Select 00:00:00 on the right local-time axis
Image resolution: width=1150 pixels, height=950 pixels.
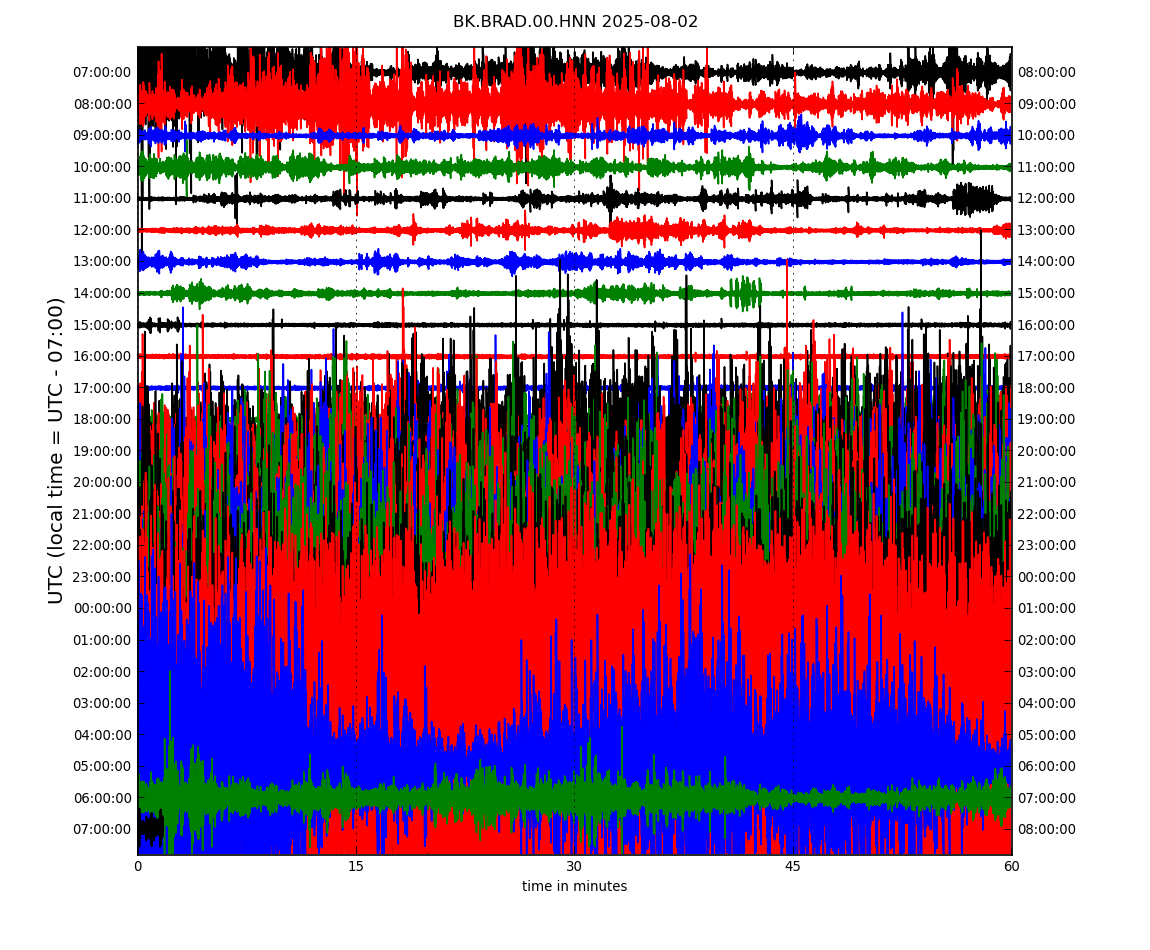click(1047, 577)
